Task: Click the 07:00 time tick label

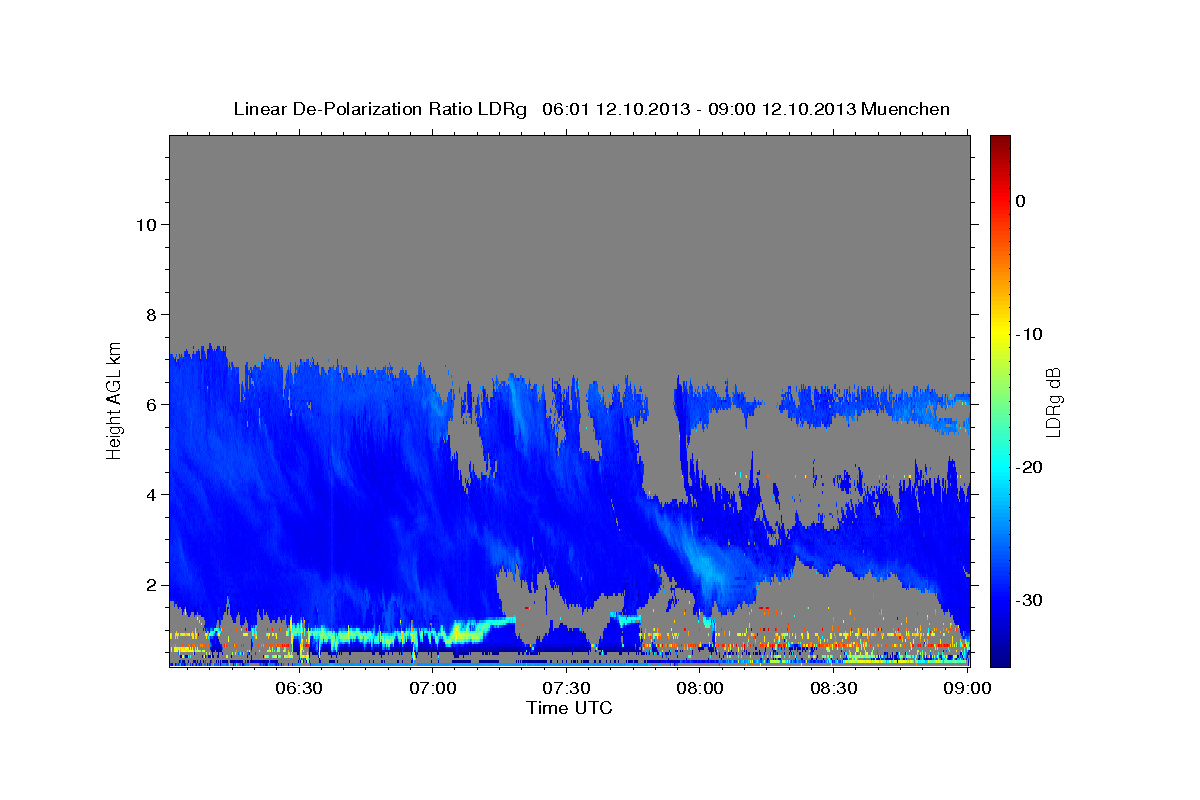Action: 433,688
